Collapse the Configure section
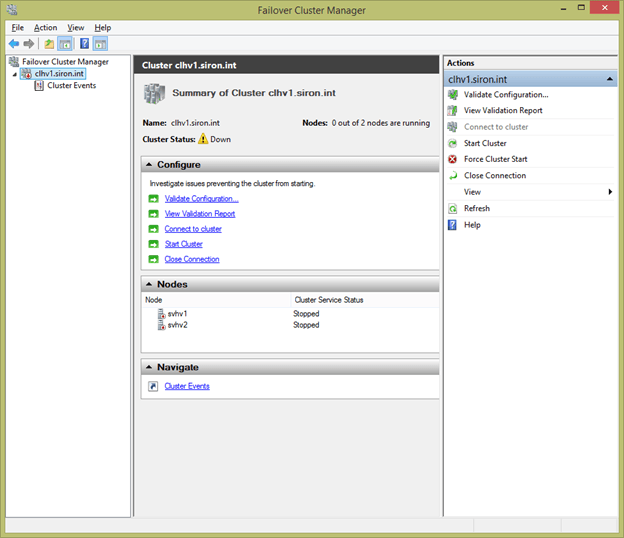 [x=149, y=165]
